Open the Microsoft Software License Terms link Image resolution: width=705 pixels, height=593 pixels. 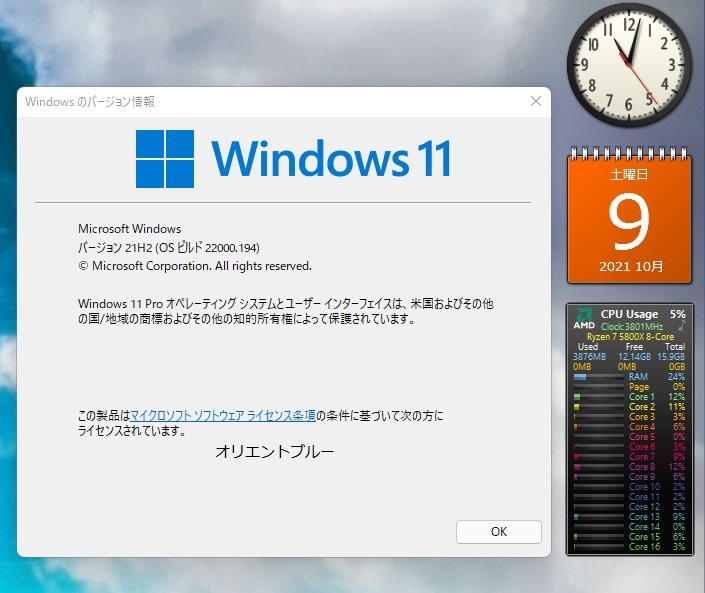[223, 415]
